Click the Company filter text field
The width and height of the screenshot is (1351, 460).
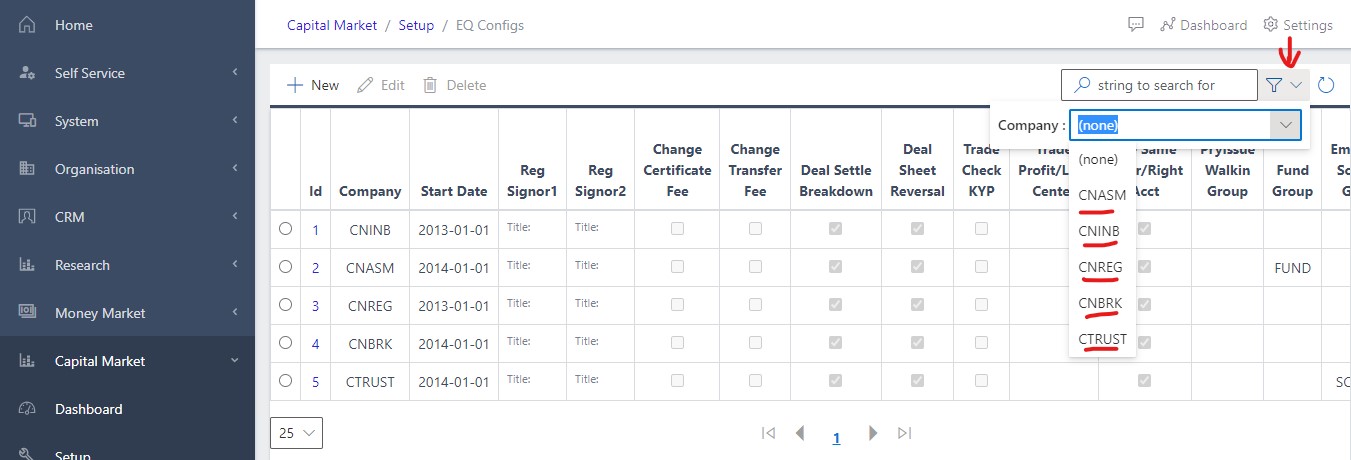pyautogui.click(x=1170, y=125)
